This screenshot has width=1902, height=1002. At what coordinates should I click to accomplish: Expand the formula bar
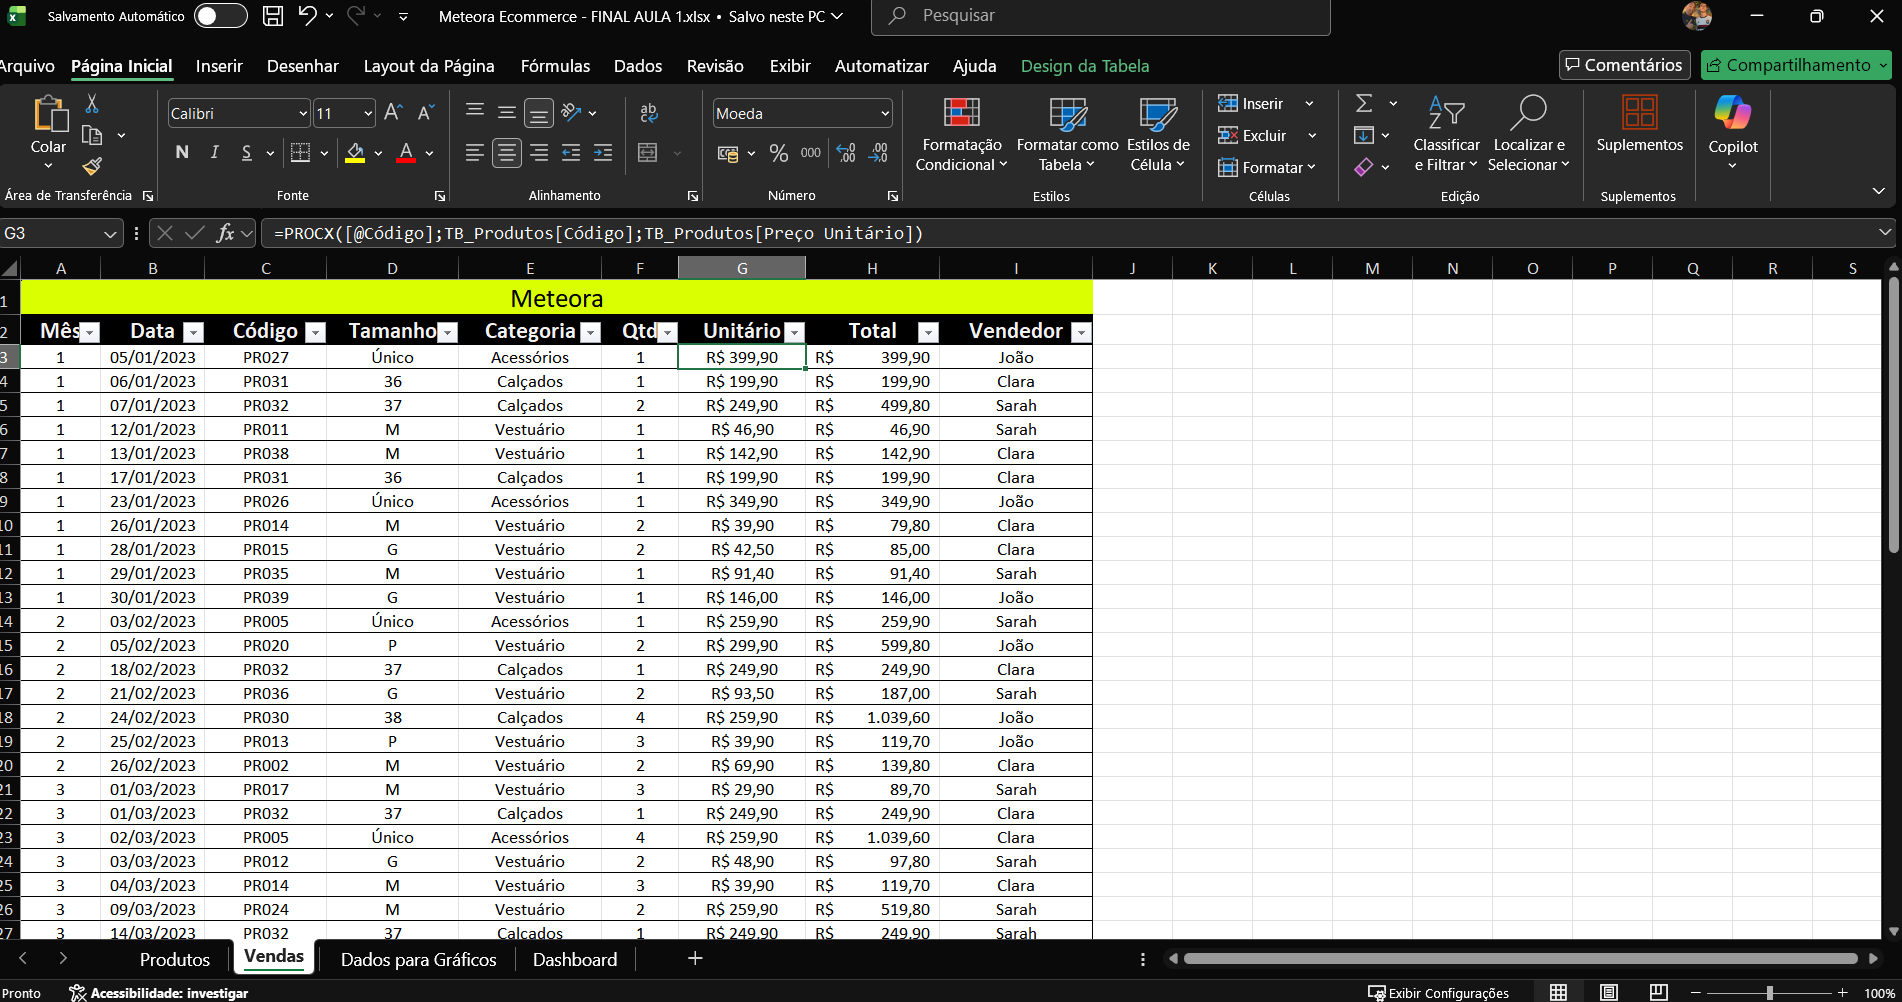[x=1885, y=232]
